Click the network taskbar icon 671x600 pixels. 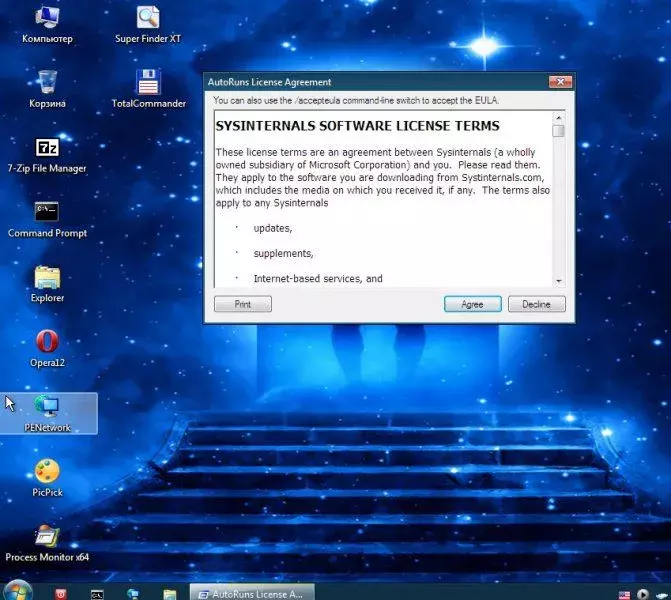[133, 594]
